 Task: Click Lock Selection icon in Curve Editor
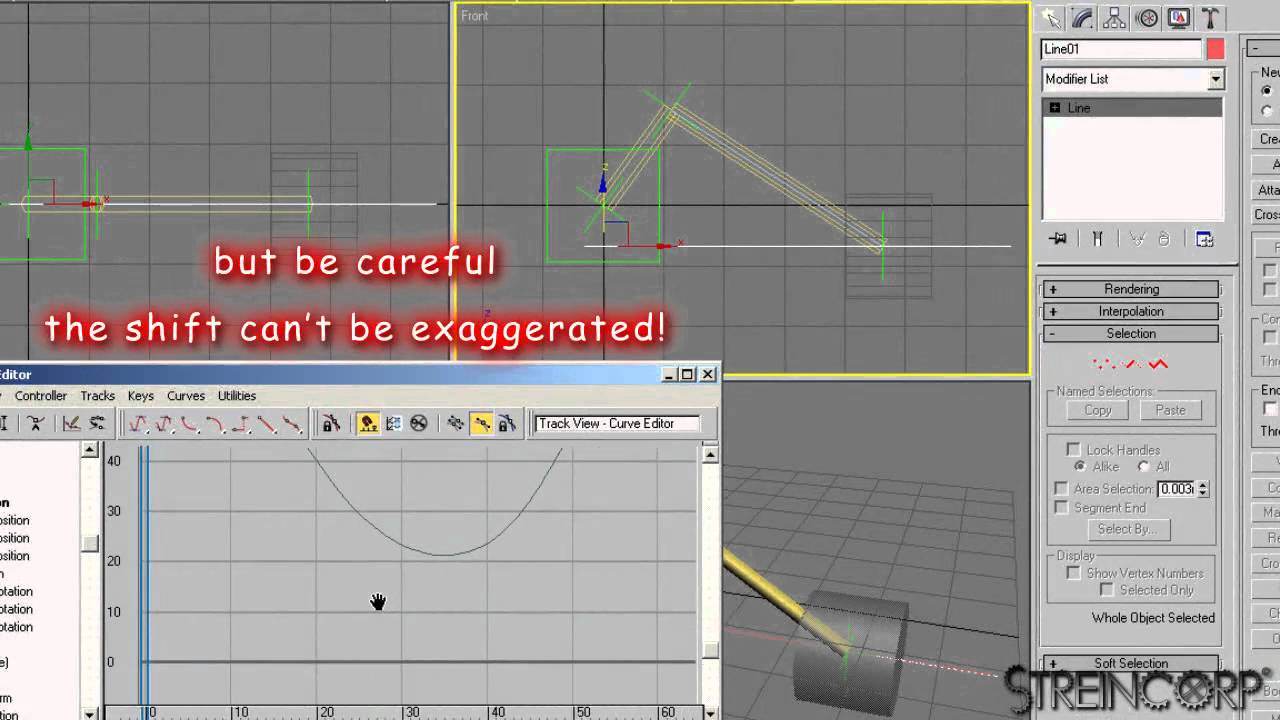(331, 424)
